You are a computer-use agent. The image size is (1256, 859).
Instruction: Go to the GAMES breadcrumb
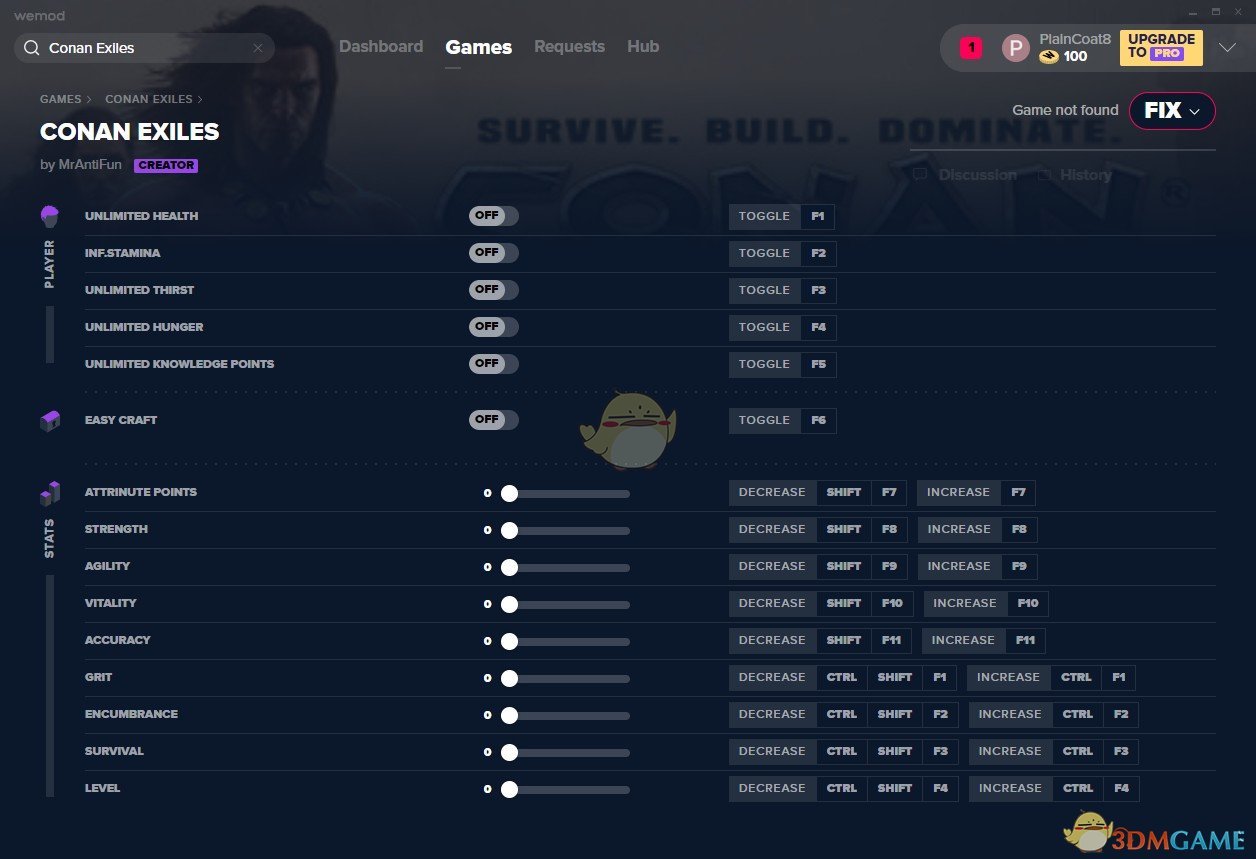point(61,99)
